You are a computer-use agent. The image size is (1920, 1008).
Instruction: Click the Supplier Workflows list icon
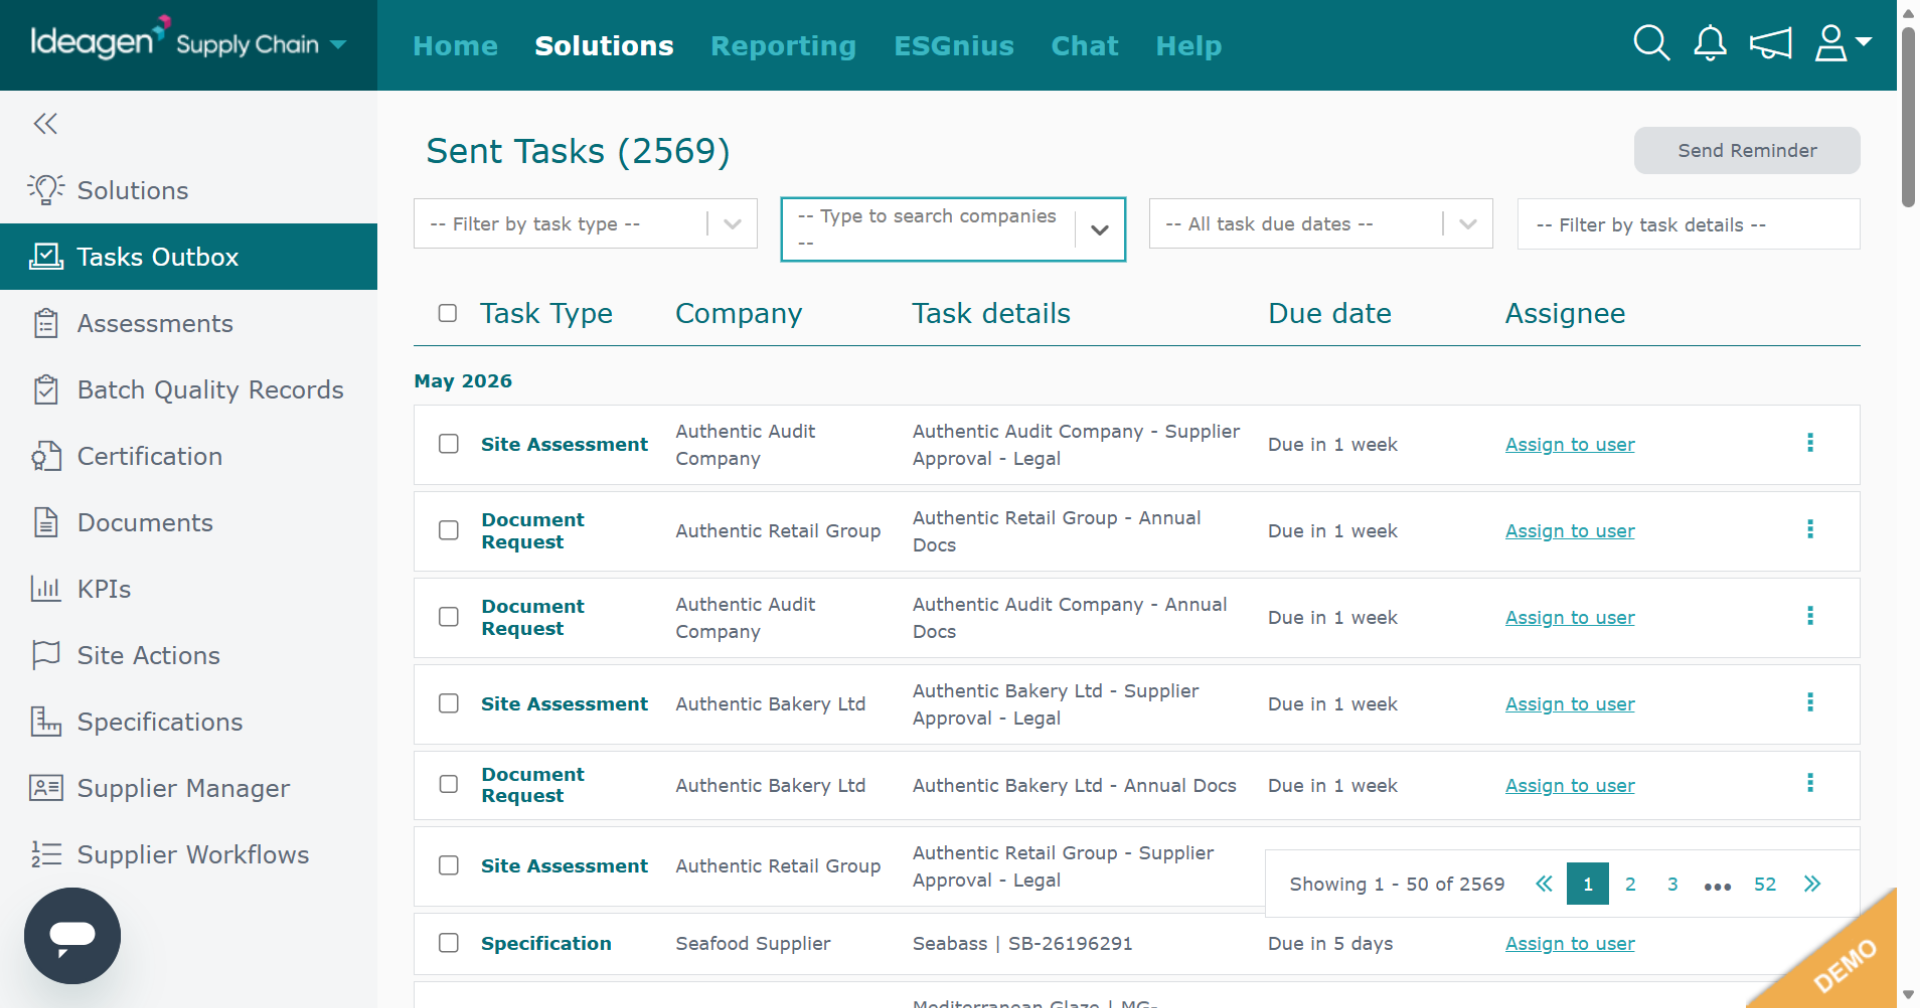click(x=45, y=854)
